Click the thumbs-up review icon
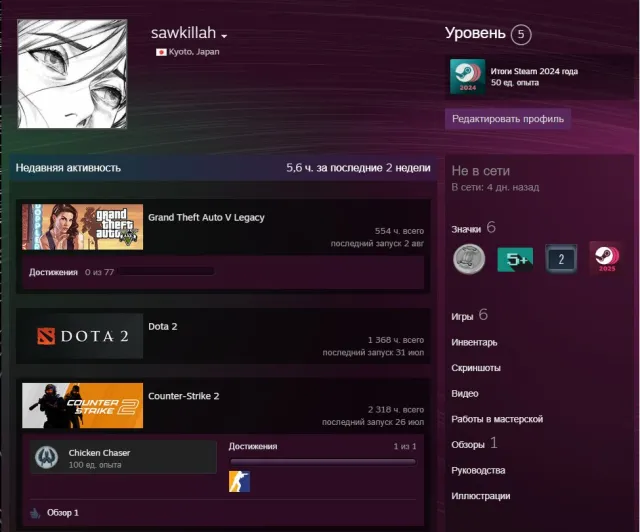The height and width of the screenshot is (532, 640). coord(35,513)
